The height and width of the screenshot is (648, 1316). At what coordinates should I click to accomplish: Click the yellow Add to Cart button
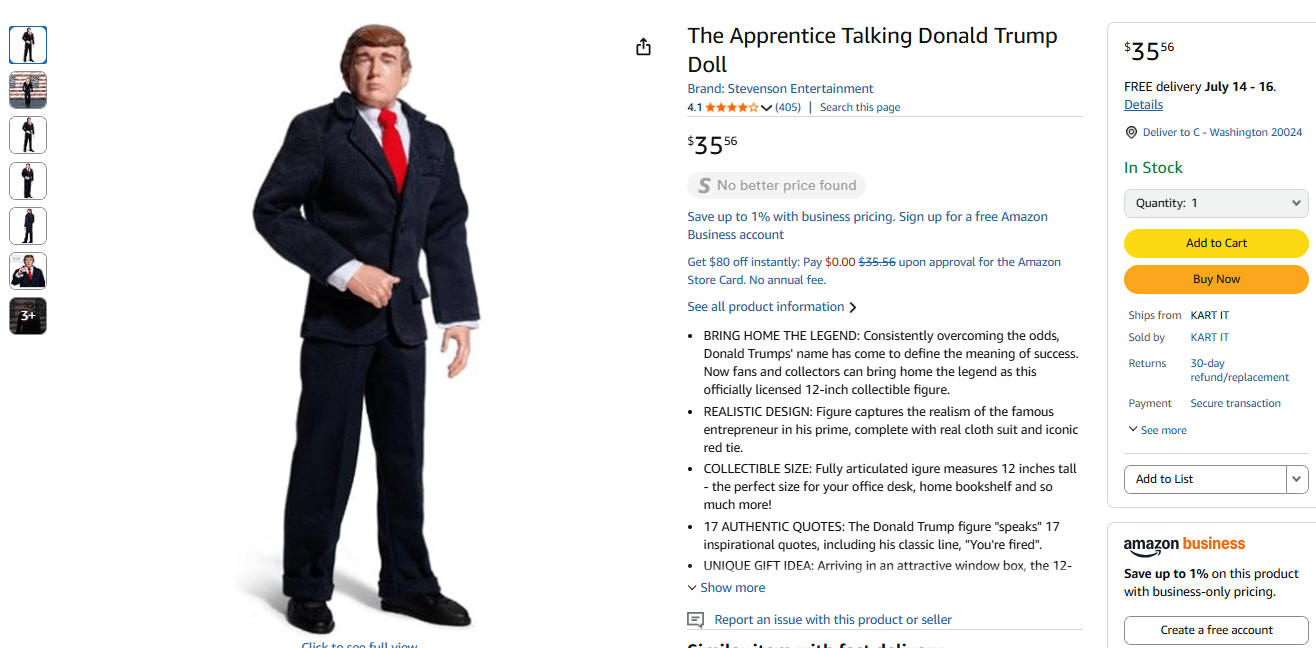pos(1216,243)
